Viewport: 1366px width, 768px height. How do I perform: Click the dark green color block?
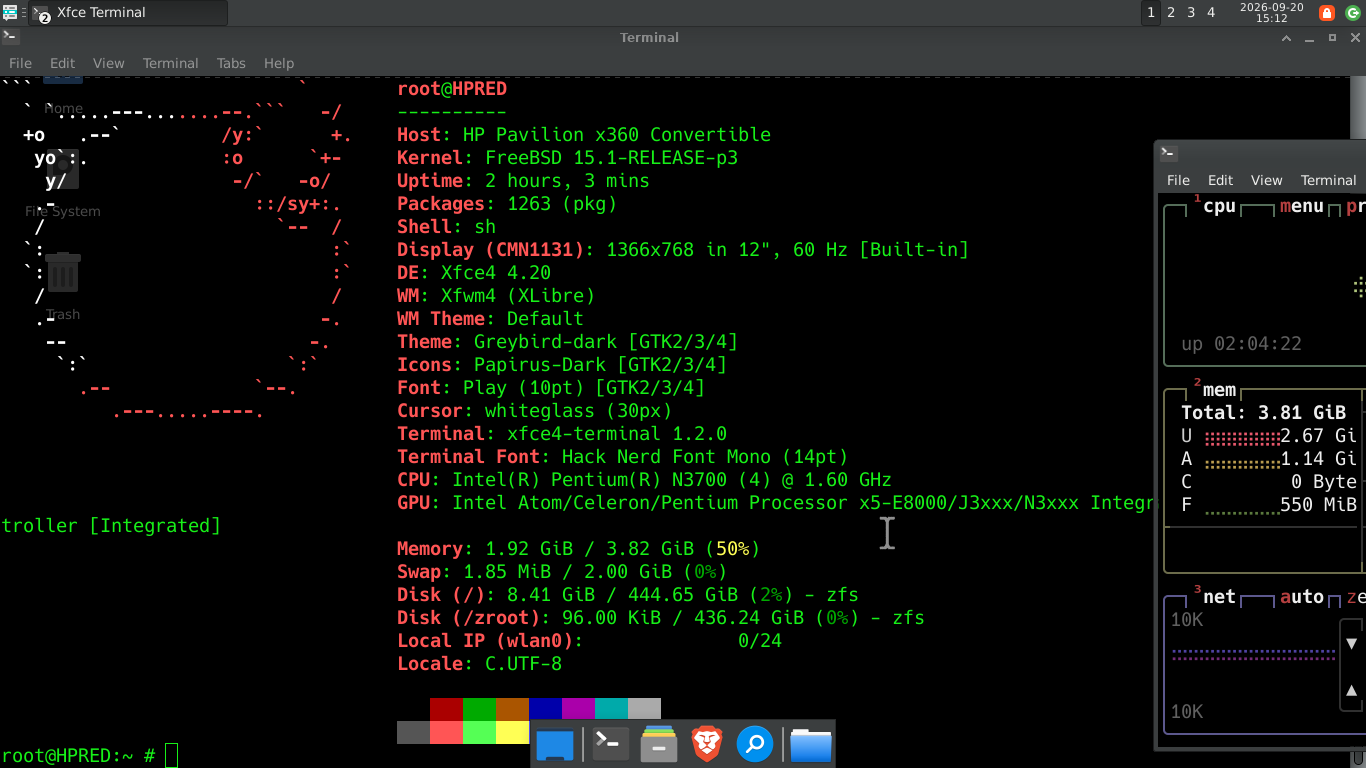point(479,709)
